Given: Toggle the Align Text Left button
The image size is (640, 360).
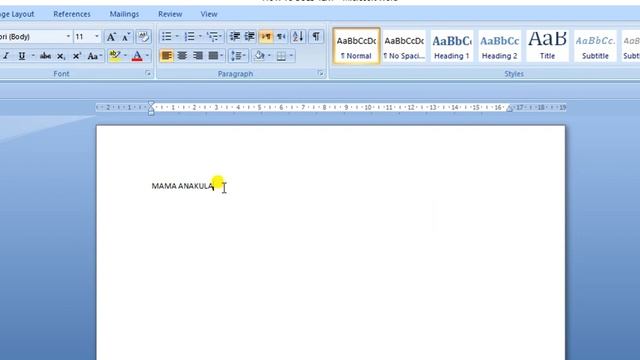Looking at the screenshot, I should (167, 56).
